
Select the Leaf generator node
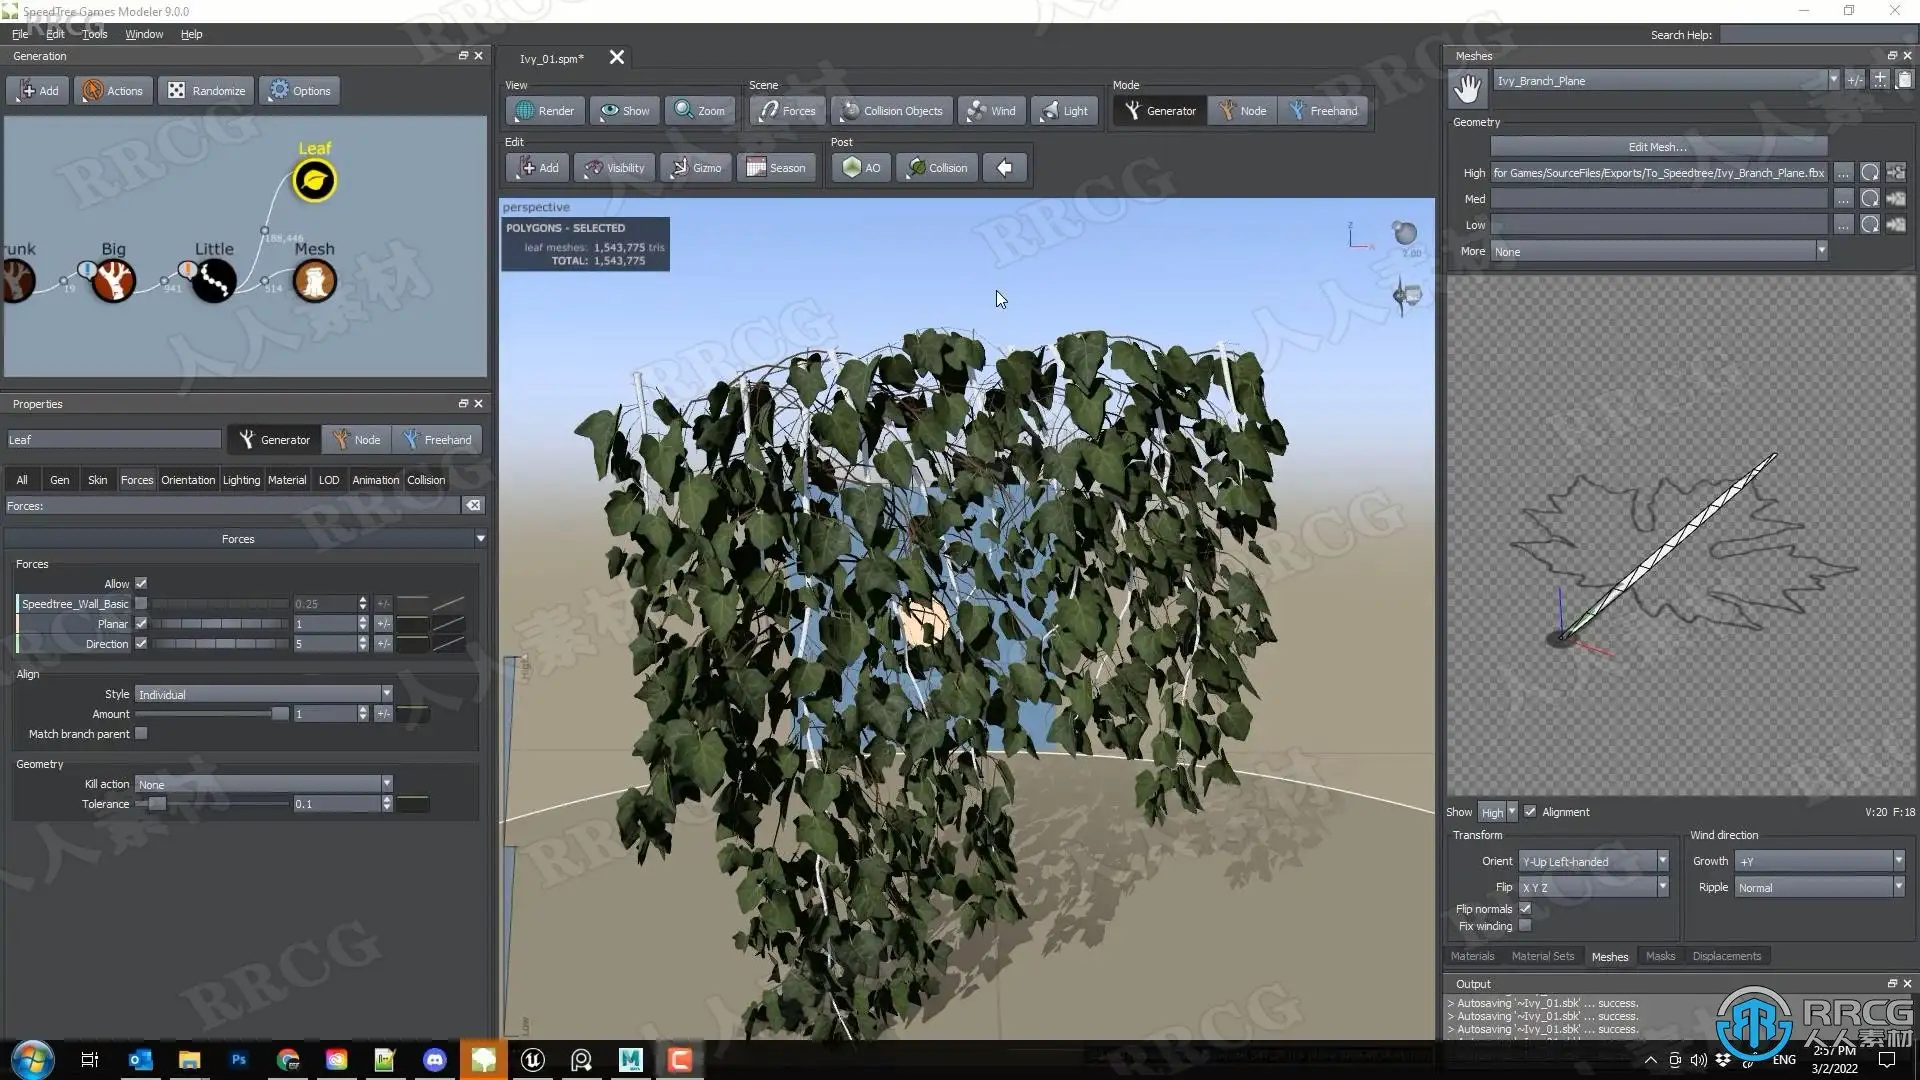click(x=314, y=181)
